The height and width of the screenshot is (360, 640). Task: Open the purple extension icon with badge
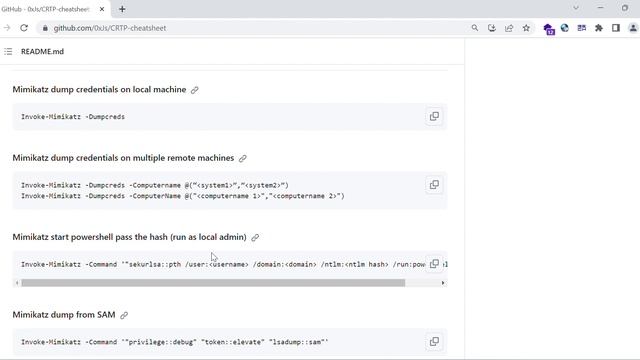click(x=549, y=29)
